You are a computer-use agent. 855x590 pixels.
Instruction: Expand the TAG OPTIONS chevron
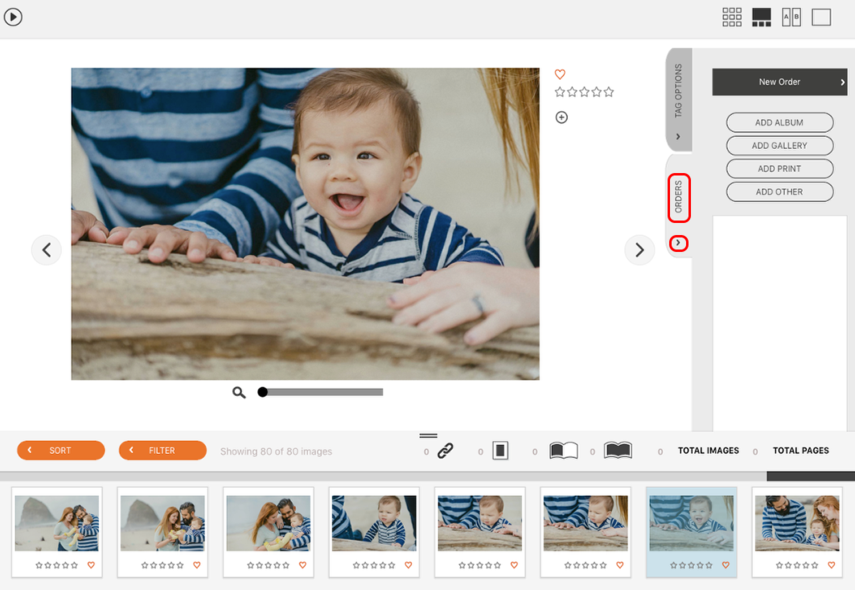(x=678, y=137)
